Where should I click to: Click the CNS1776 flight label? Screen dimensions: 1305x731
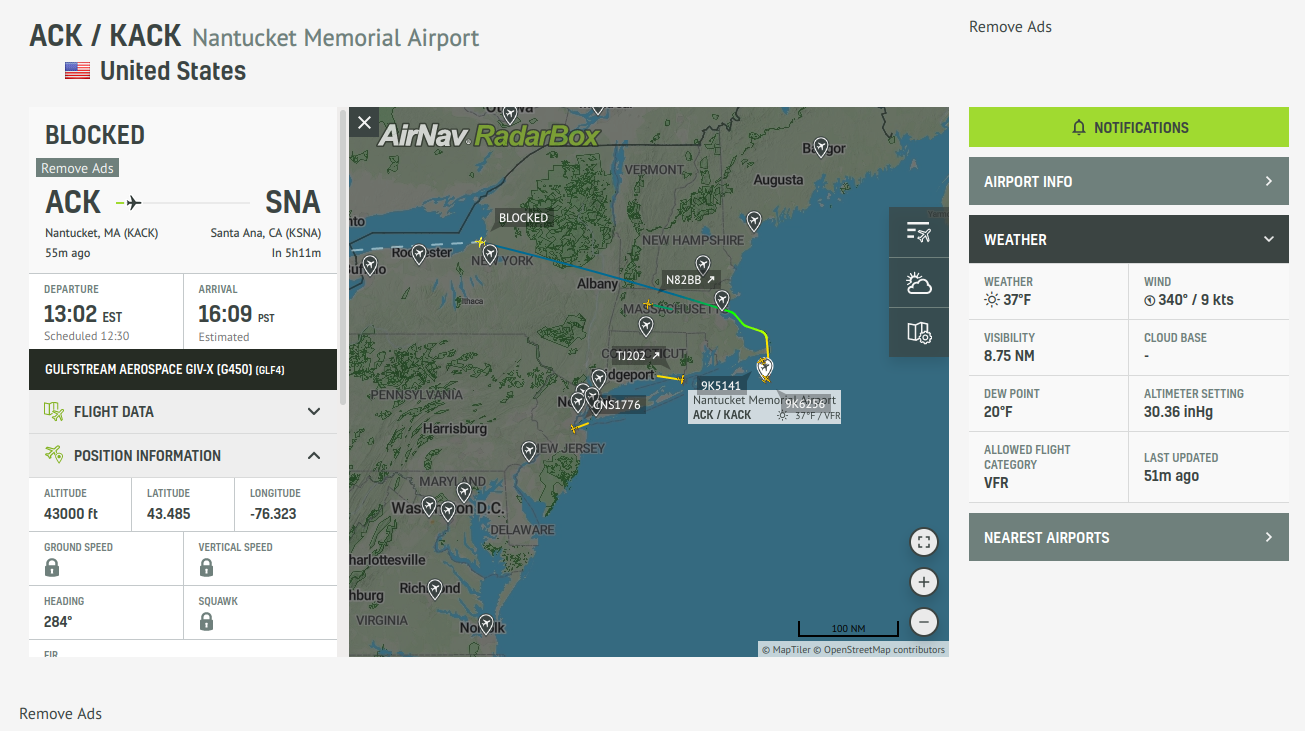pos(617,405)
